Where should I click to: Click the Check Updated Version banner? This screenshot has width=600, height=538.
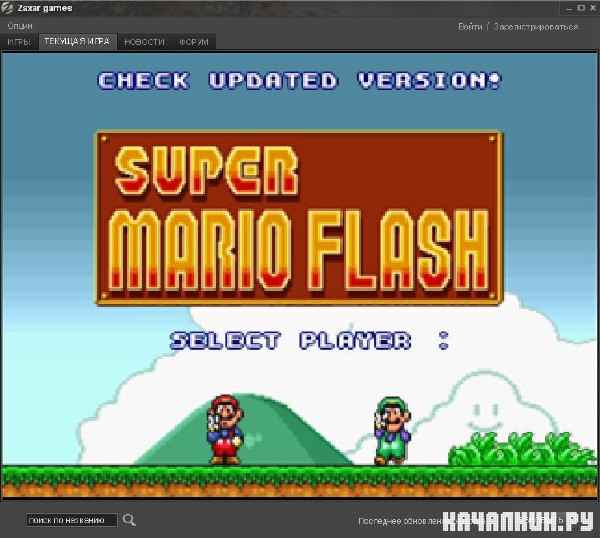pos(300,81)
